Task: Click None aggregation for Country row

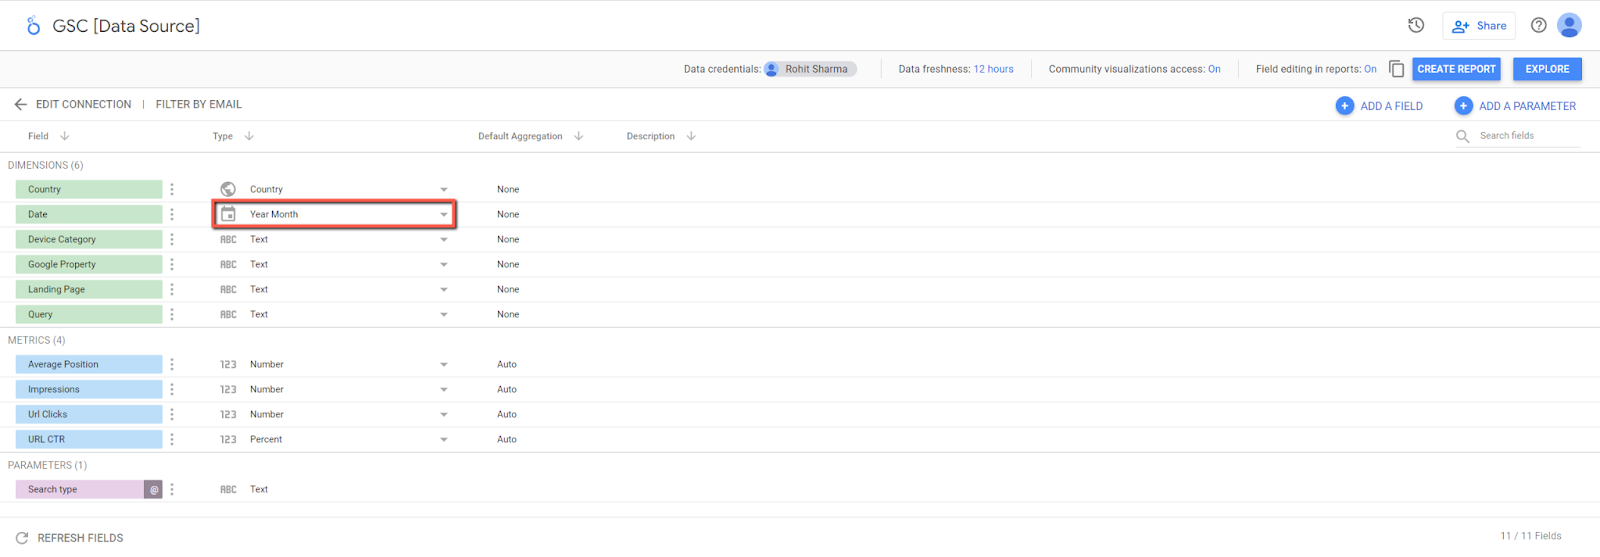Action: [x=508, y=189]
